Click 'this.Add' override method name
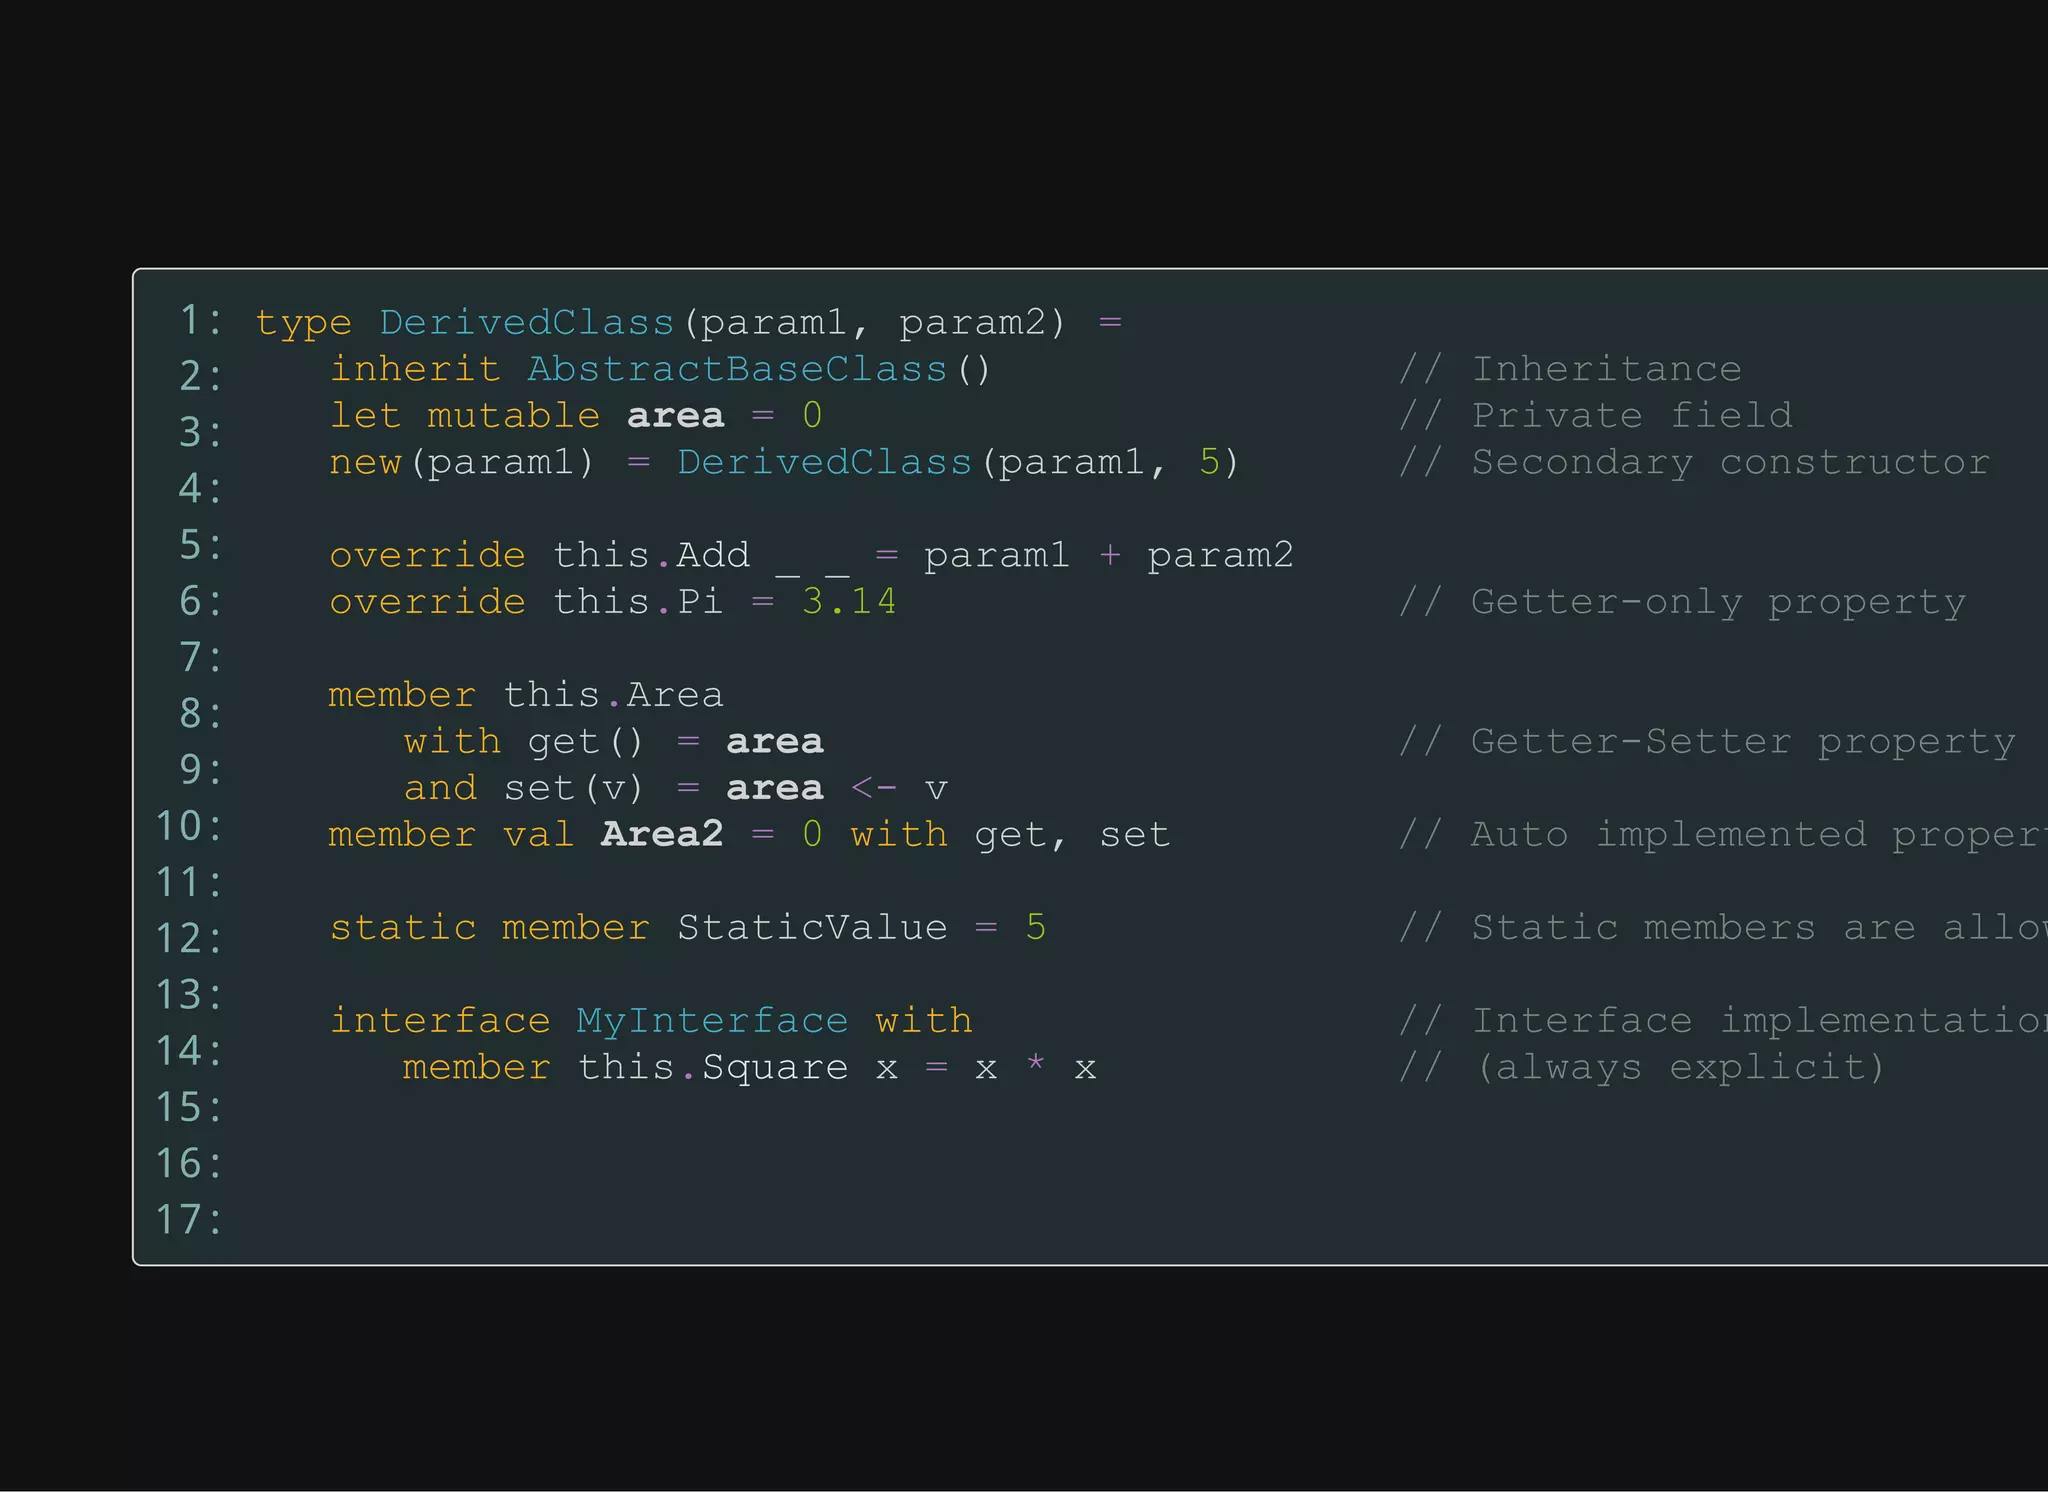The height and width of the screenshot is (1492, 2048). tap(651, 556)
